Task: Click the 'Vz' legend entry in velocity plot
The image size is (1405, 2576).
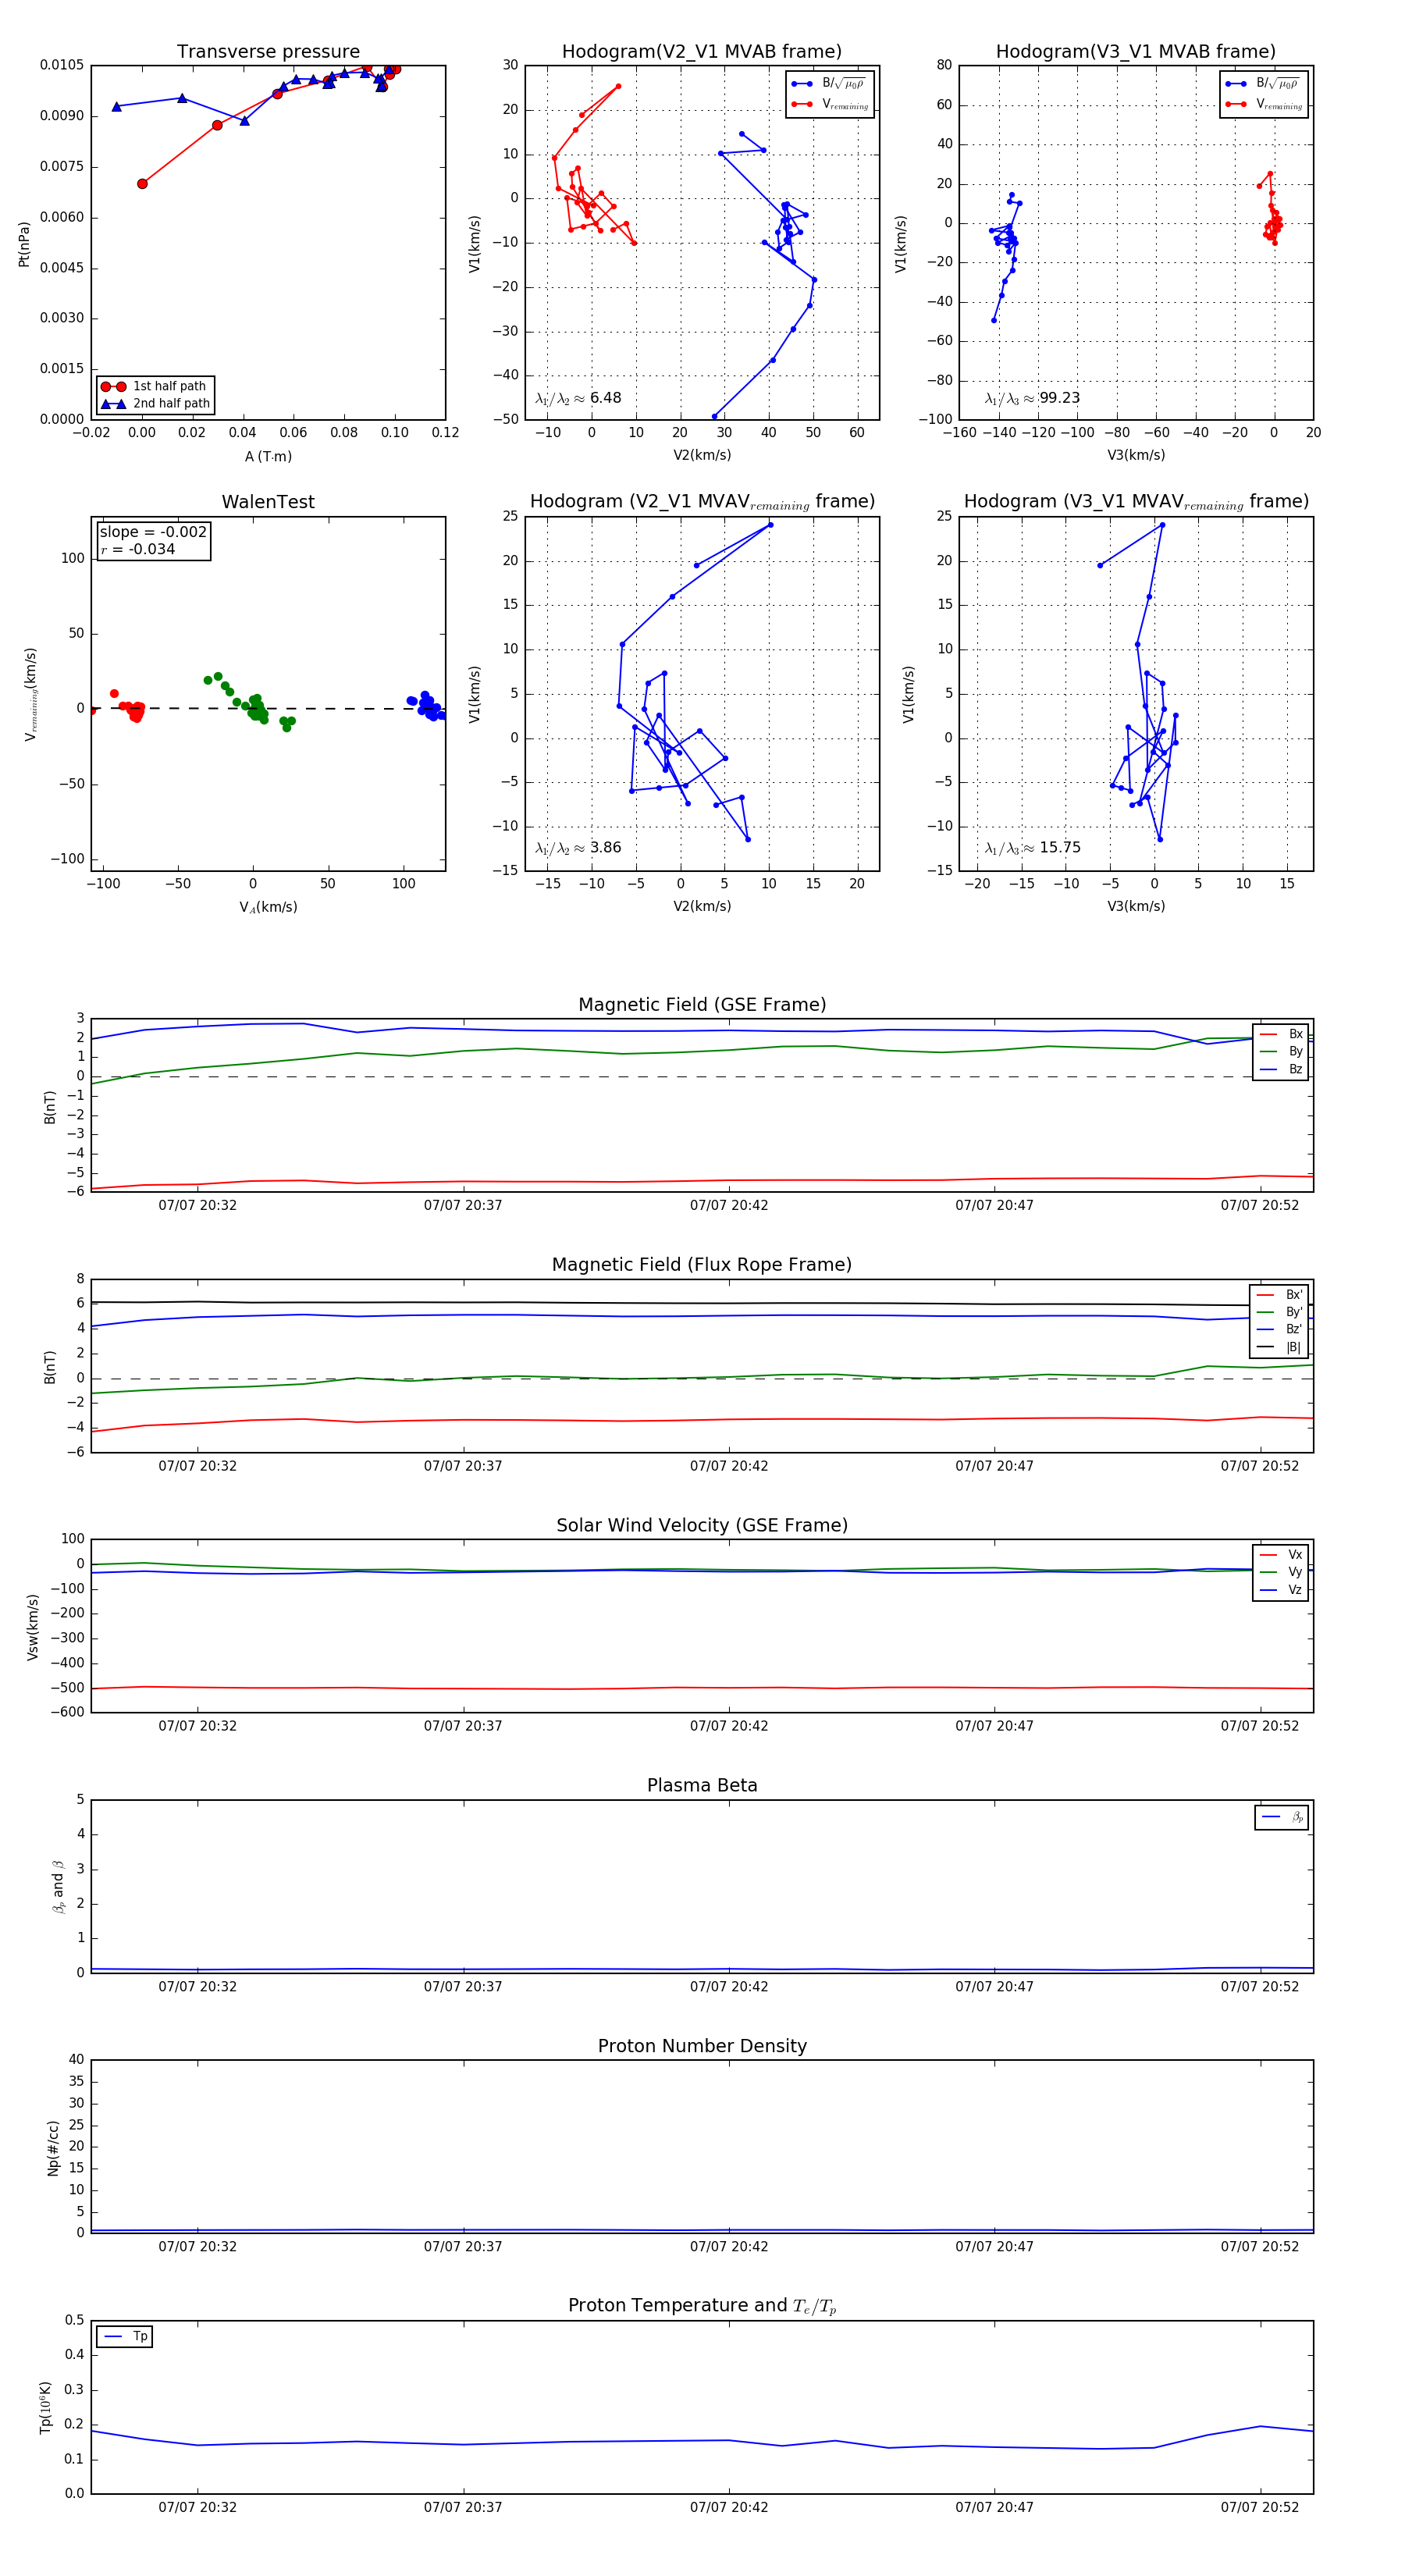Action: click(x=1281, y=1589)
